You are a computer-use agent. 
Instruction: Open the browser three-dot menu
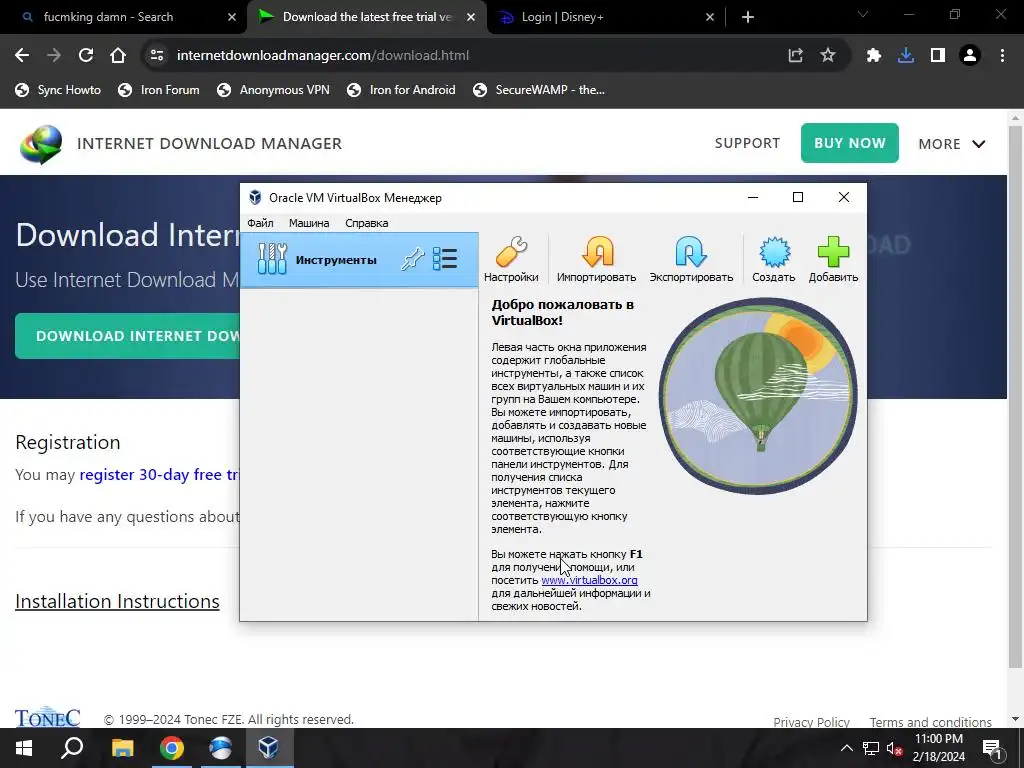(x=1002, y=56)
